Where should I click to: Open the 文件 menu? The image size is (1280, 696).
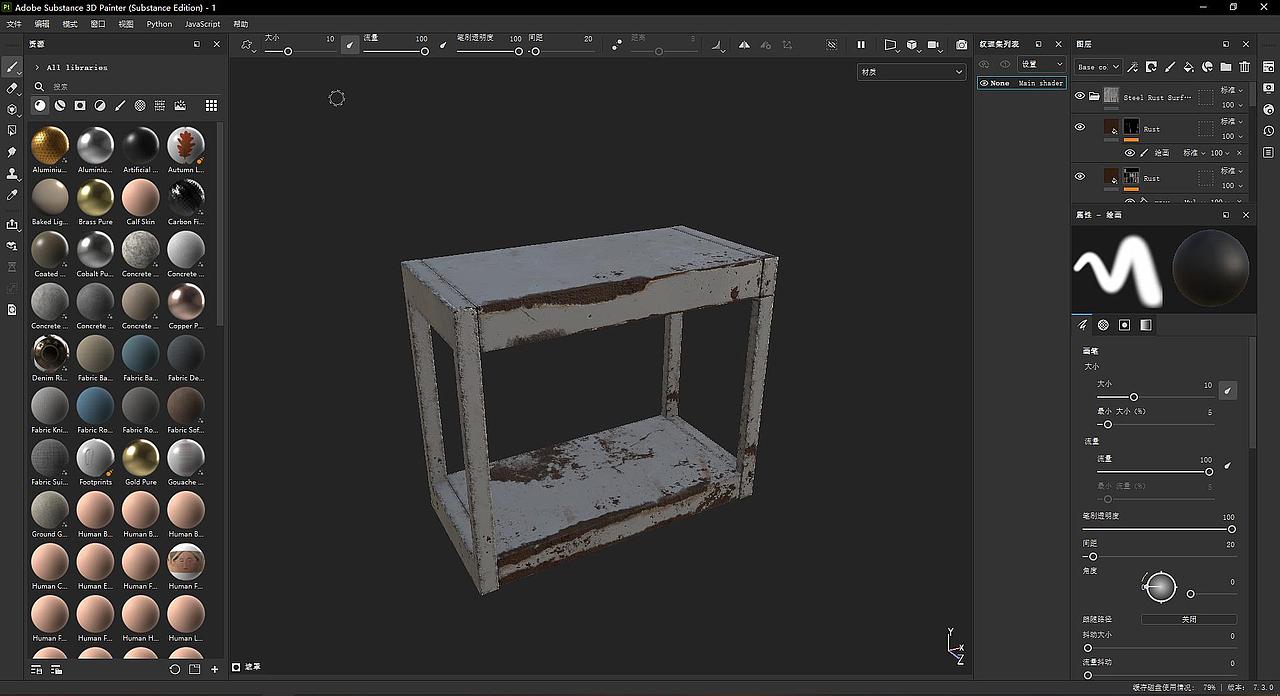pyautogui.click(x=14, y=24)
